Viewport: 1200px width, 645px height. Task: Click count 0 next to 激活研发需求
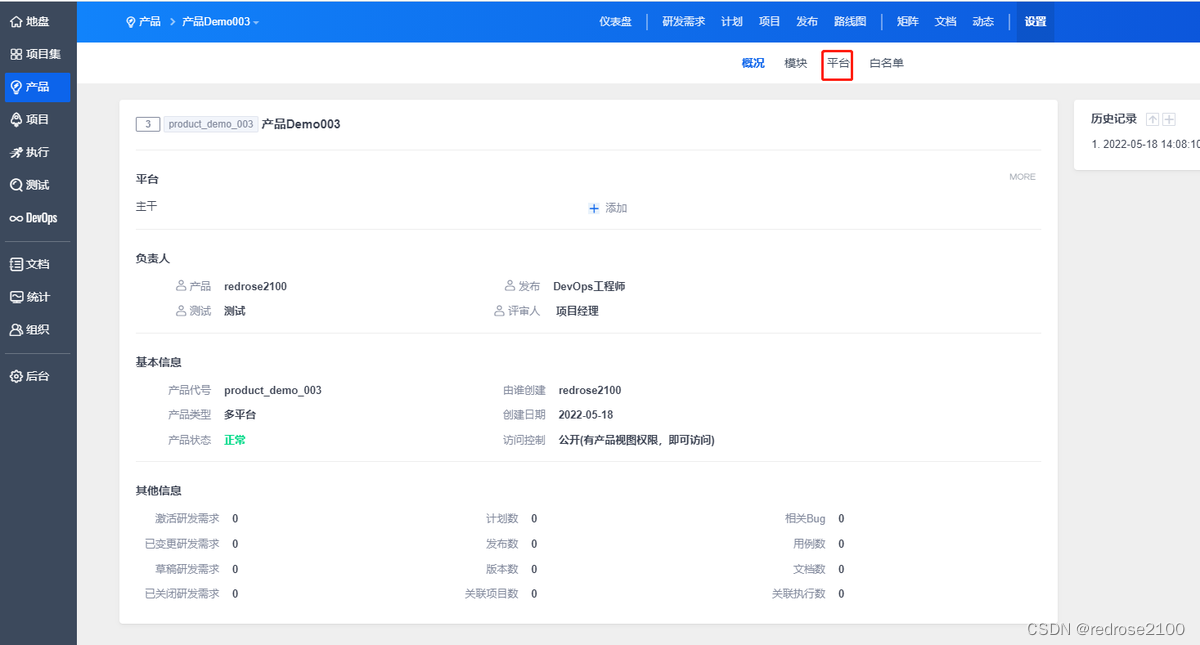pyautogui.click(x=235, y=519)
